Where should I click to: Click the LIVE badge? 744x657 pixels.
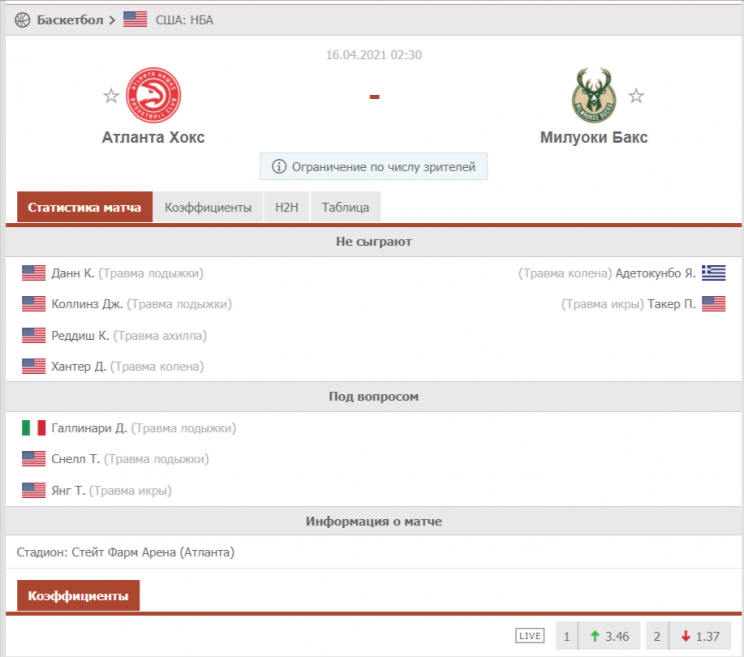click(x=530, y=636)
